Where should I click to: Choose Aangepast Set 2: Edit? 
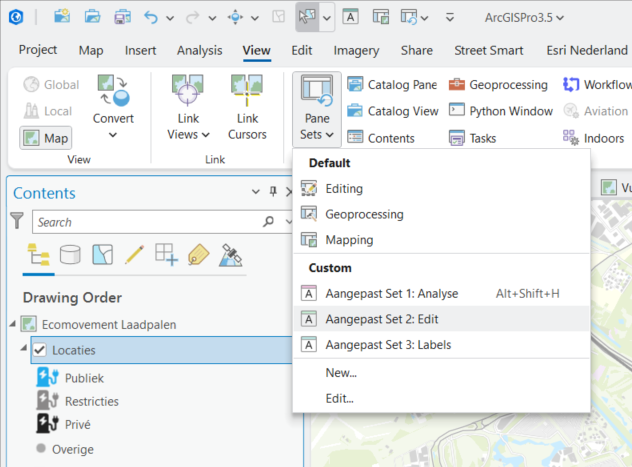[x=381, y=319]
